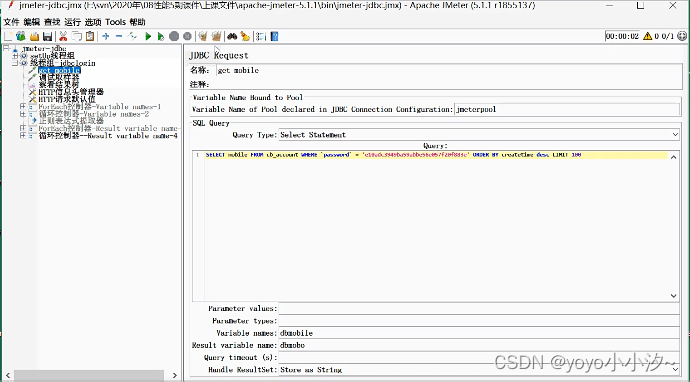Open the 选项 menu

pos(93,22)
